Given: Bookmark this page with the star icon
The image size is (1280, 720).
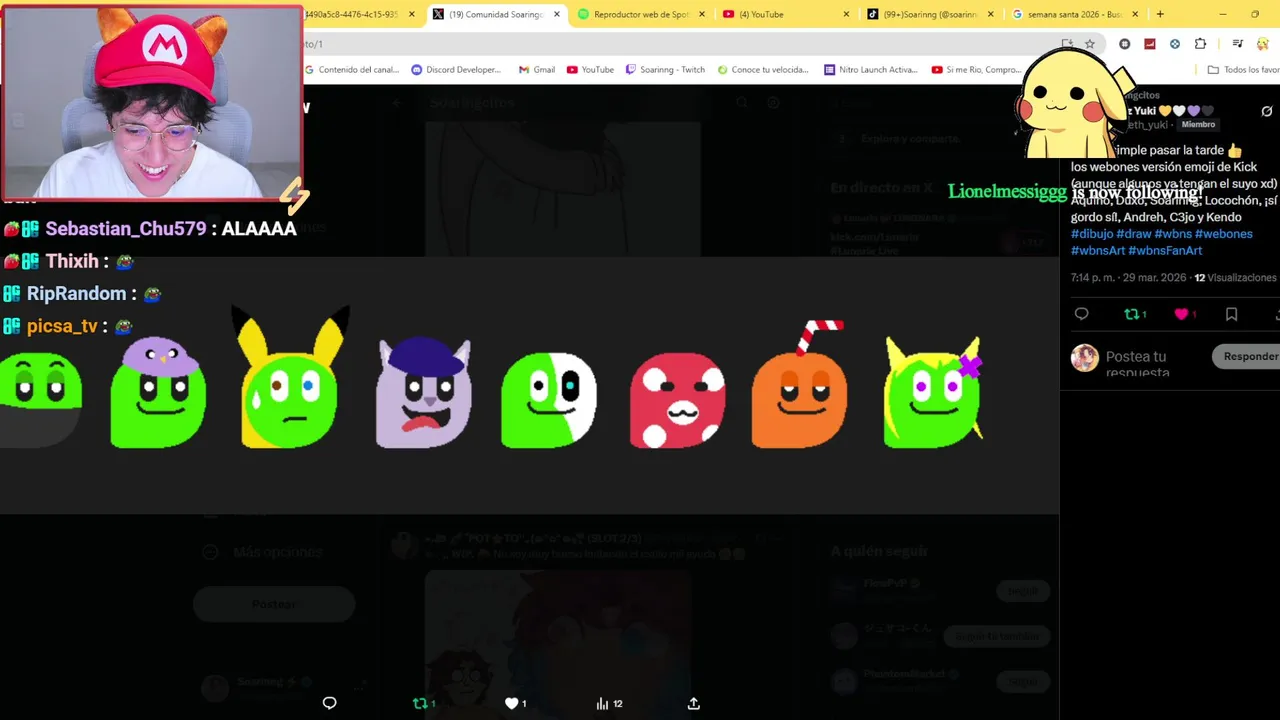Looking at the screenshot, I should 1090,44.
